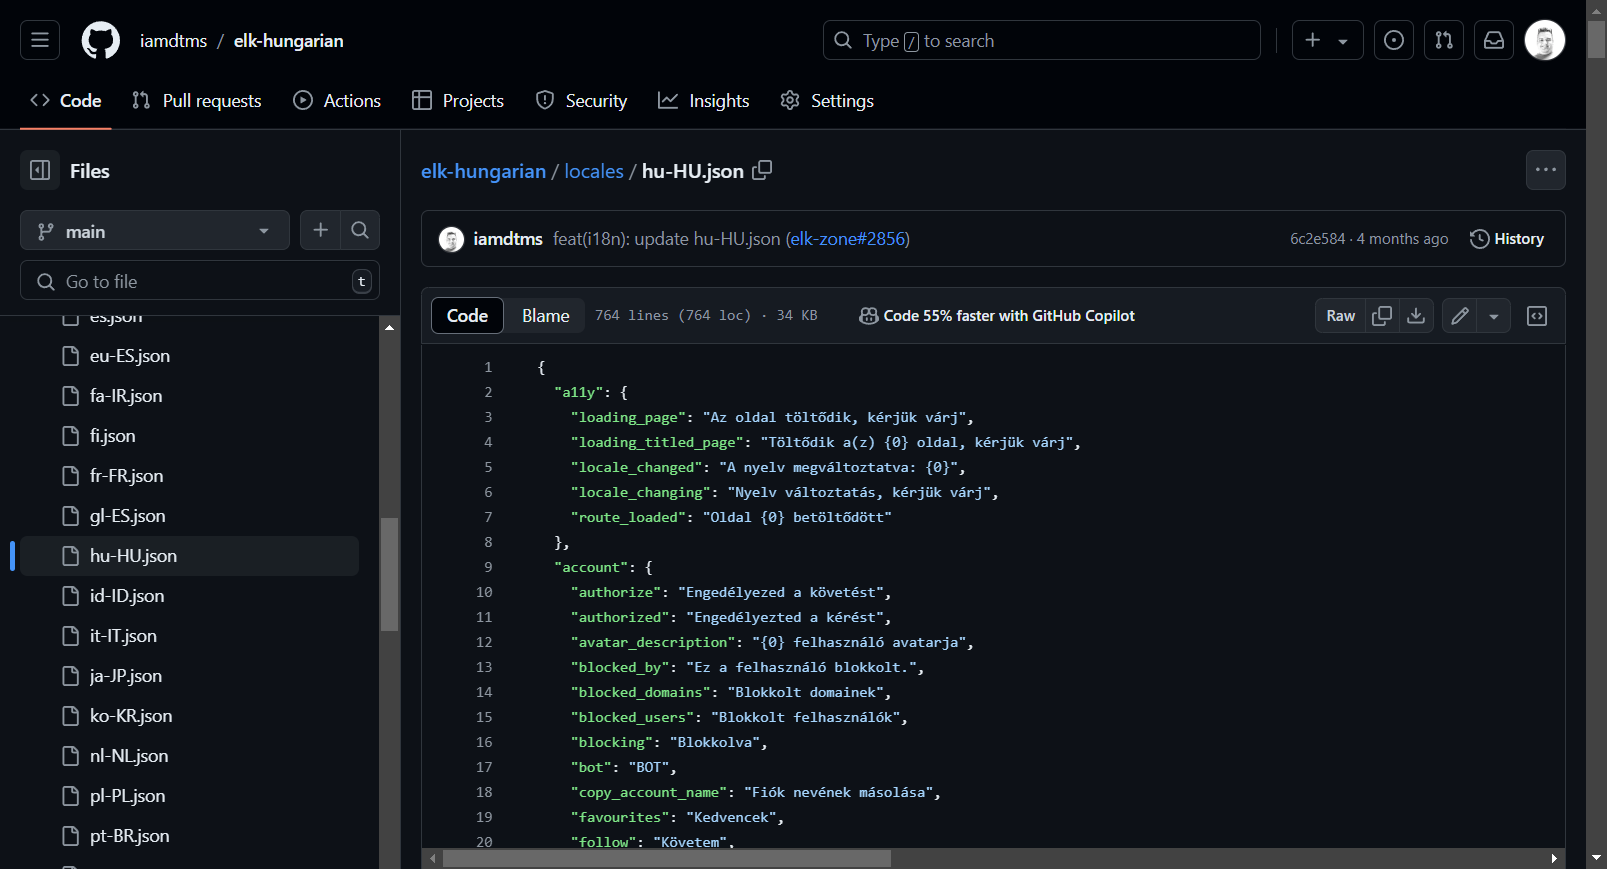Open fa-IR.json in file tree
This screenshot has height=869, width=1607.
(x=190, y=396)
